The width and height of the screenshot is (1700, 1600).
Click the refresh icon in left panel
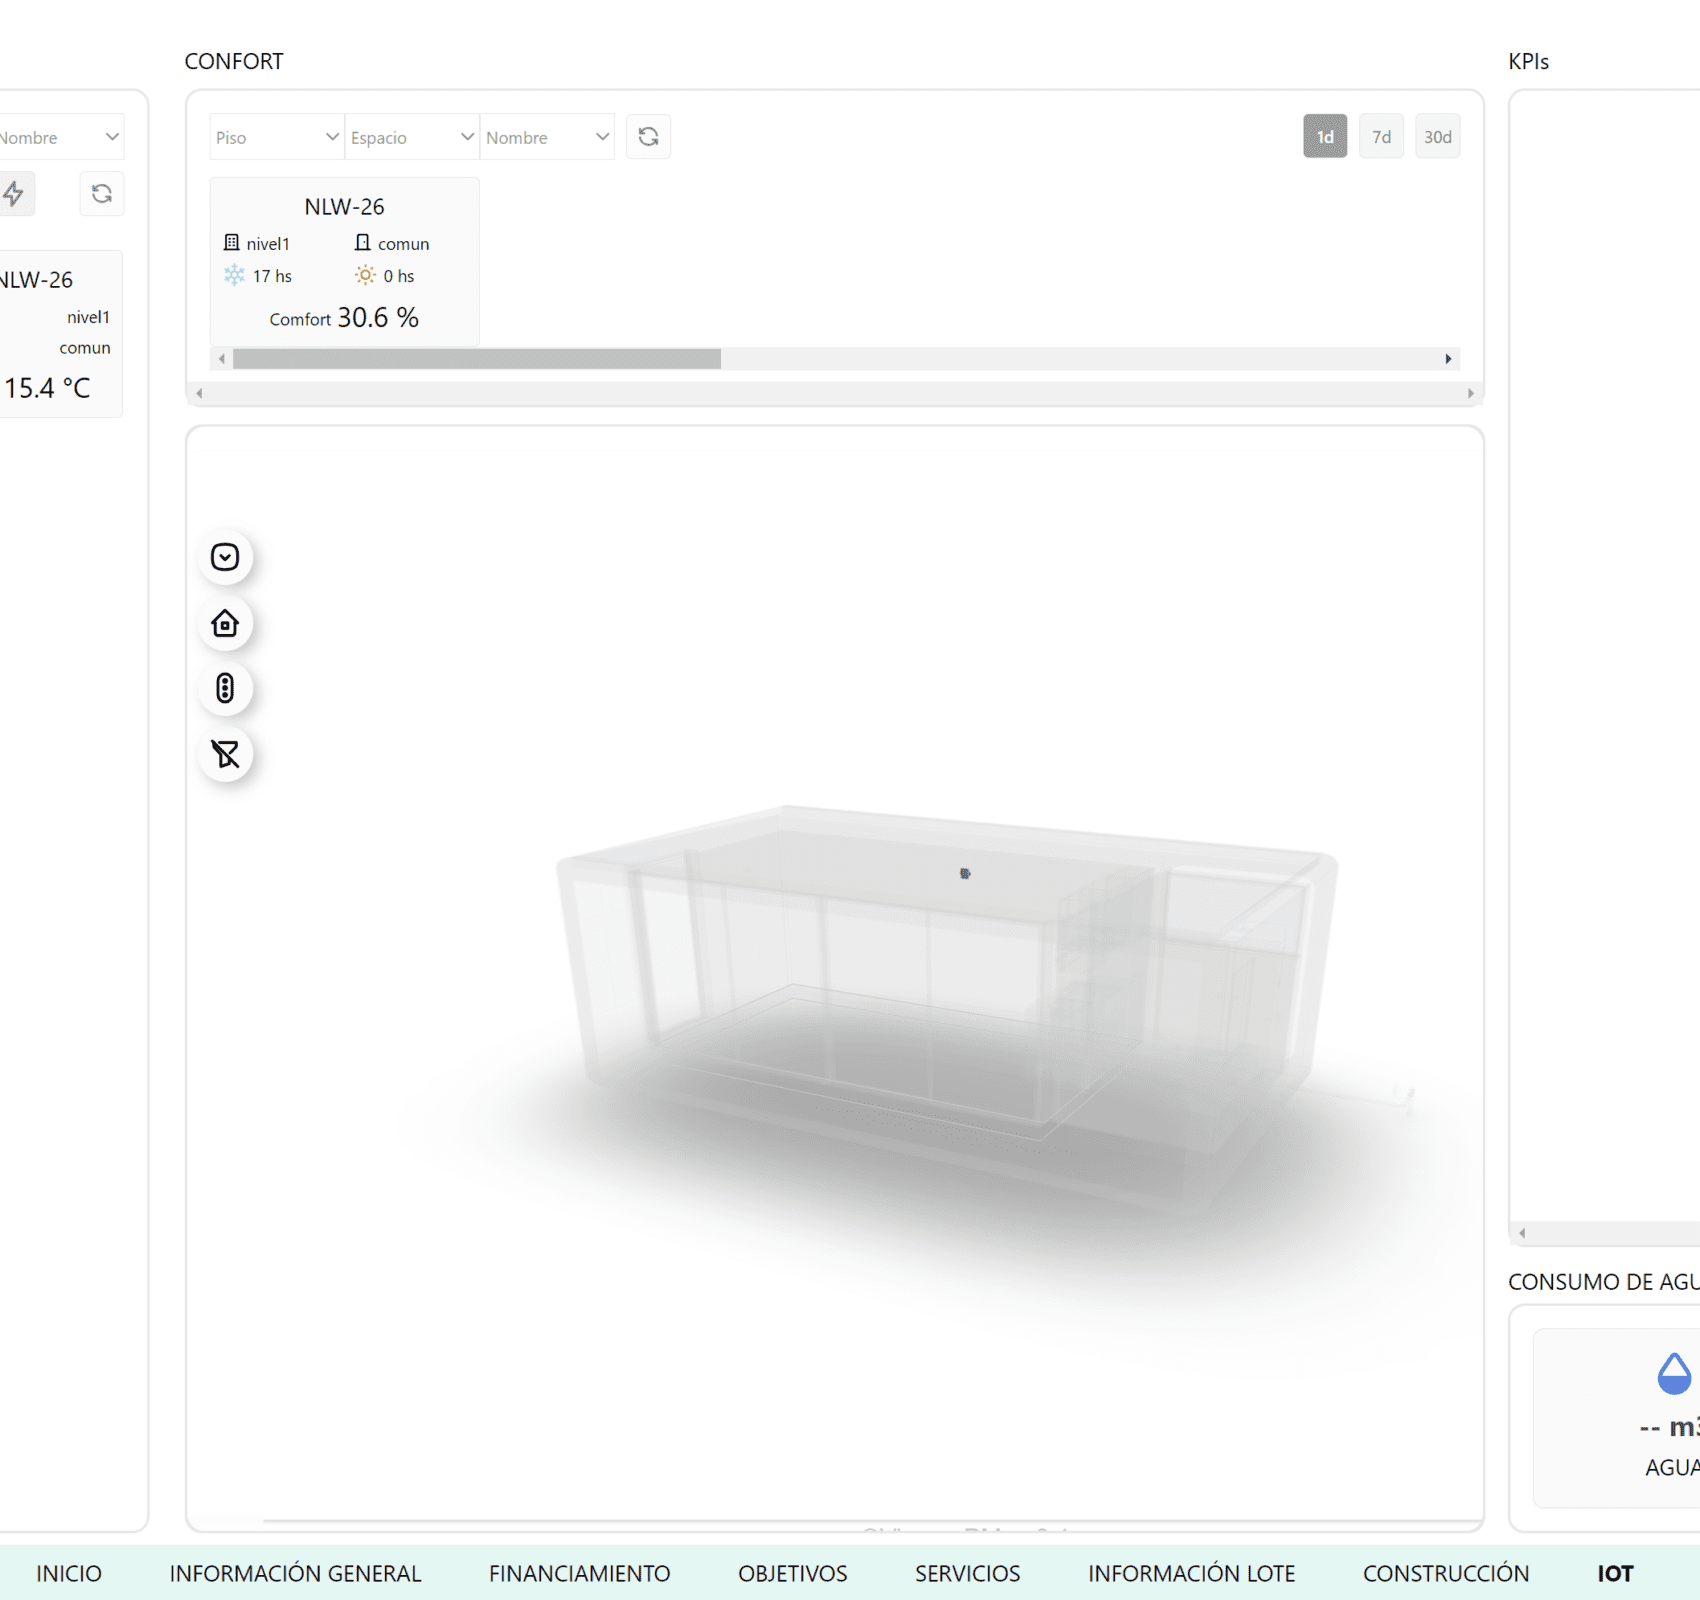pyautogui.click(x=102, y=193)
